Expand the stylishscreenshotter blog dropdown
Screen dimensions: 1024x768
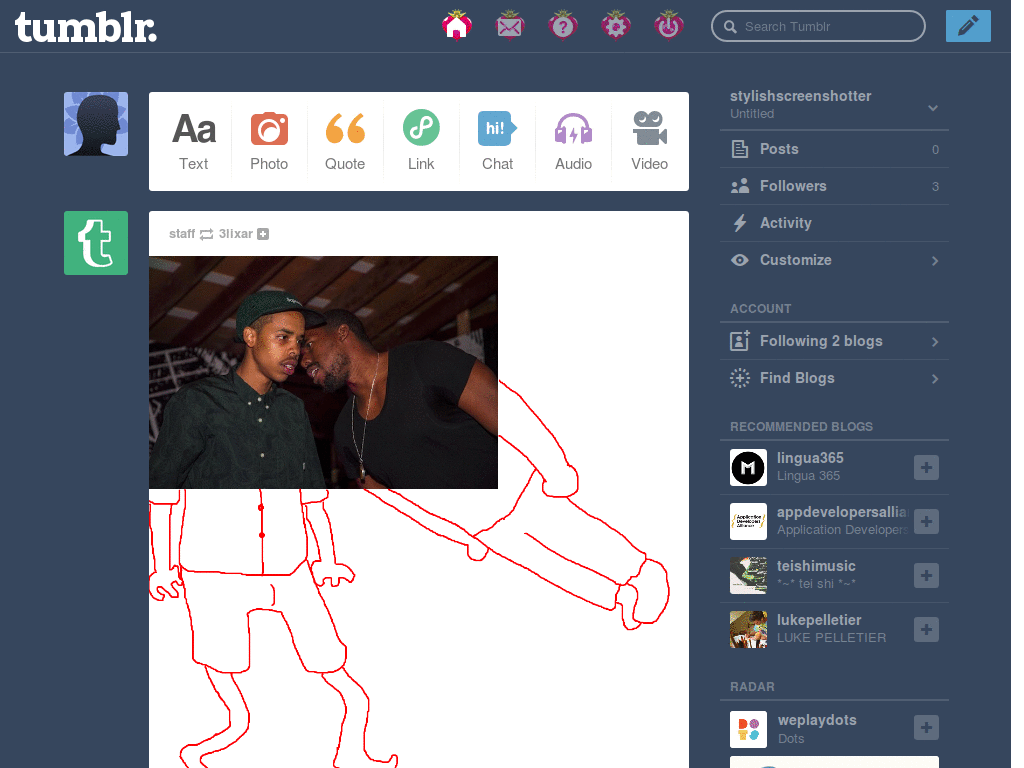[932, 108]
